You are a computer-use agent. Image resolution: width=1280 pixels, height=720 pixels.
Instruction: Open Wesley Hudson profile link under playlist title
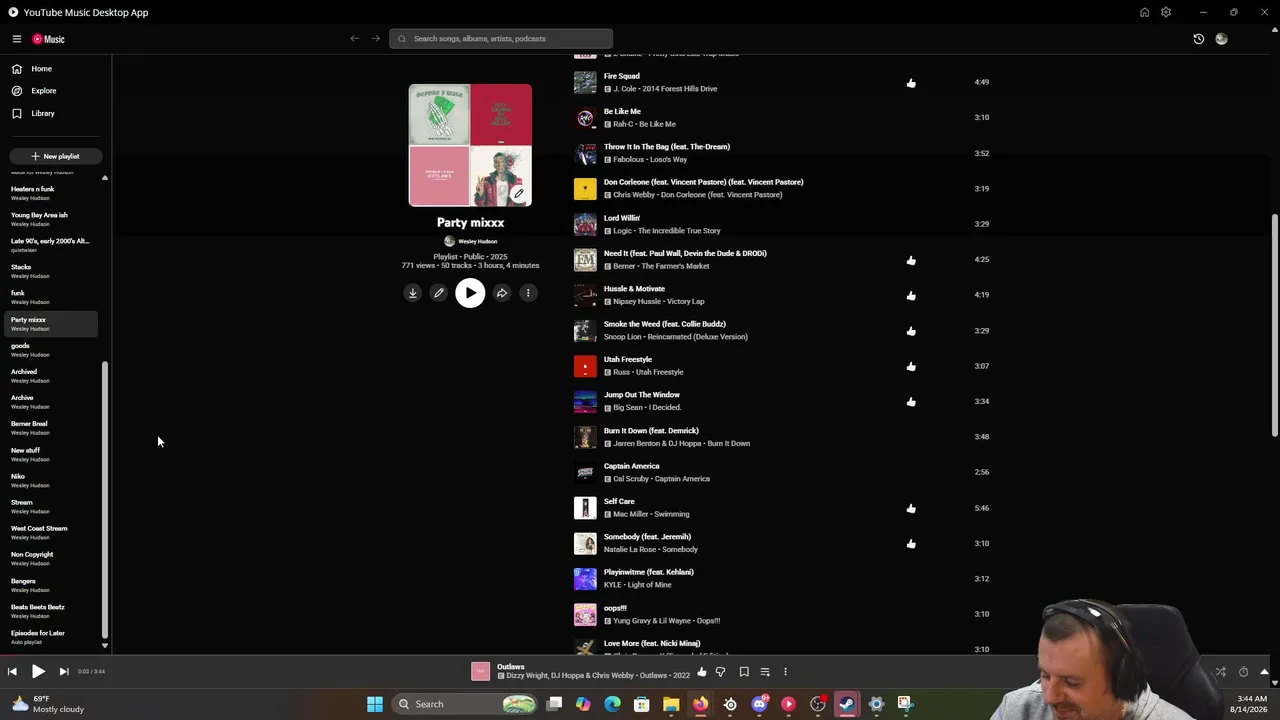tap(477, 241)
